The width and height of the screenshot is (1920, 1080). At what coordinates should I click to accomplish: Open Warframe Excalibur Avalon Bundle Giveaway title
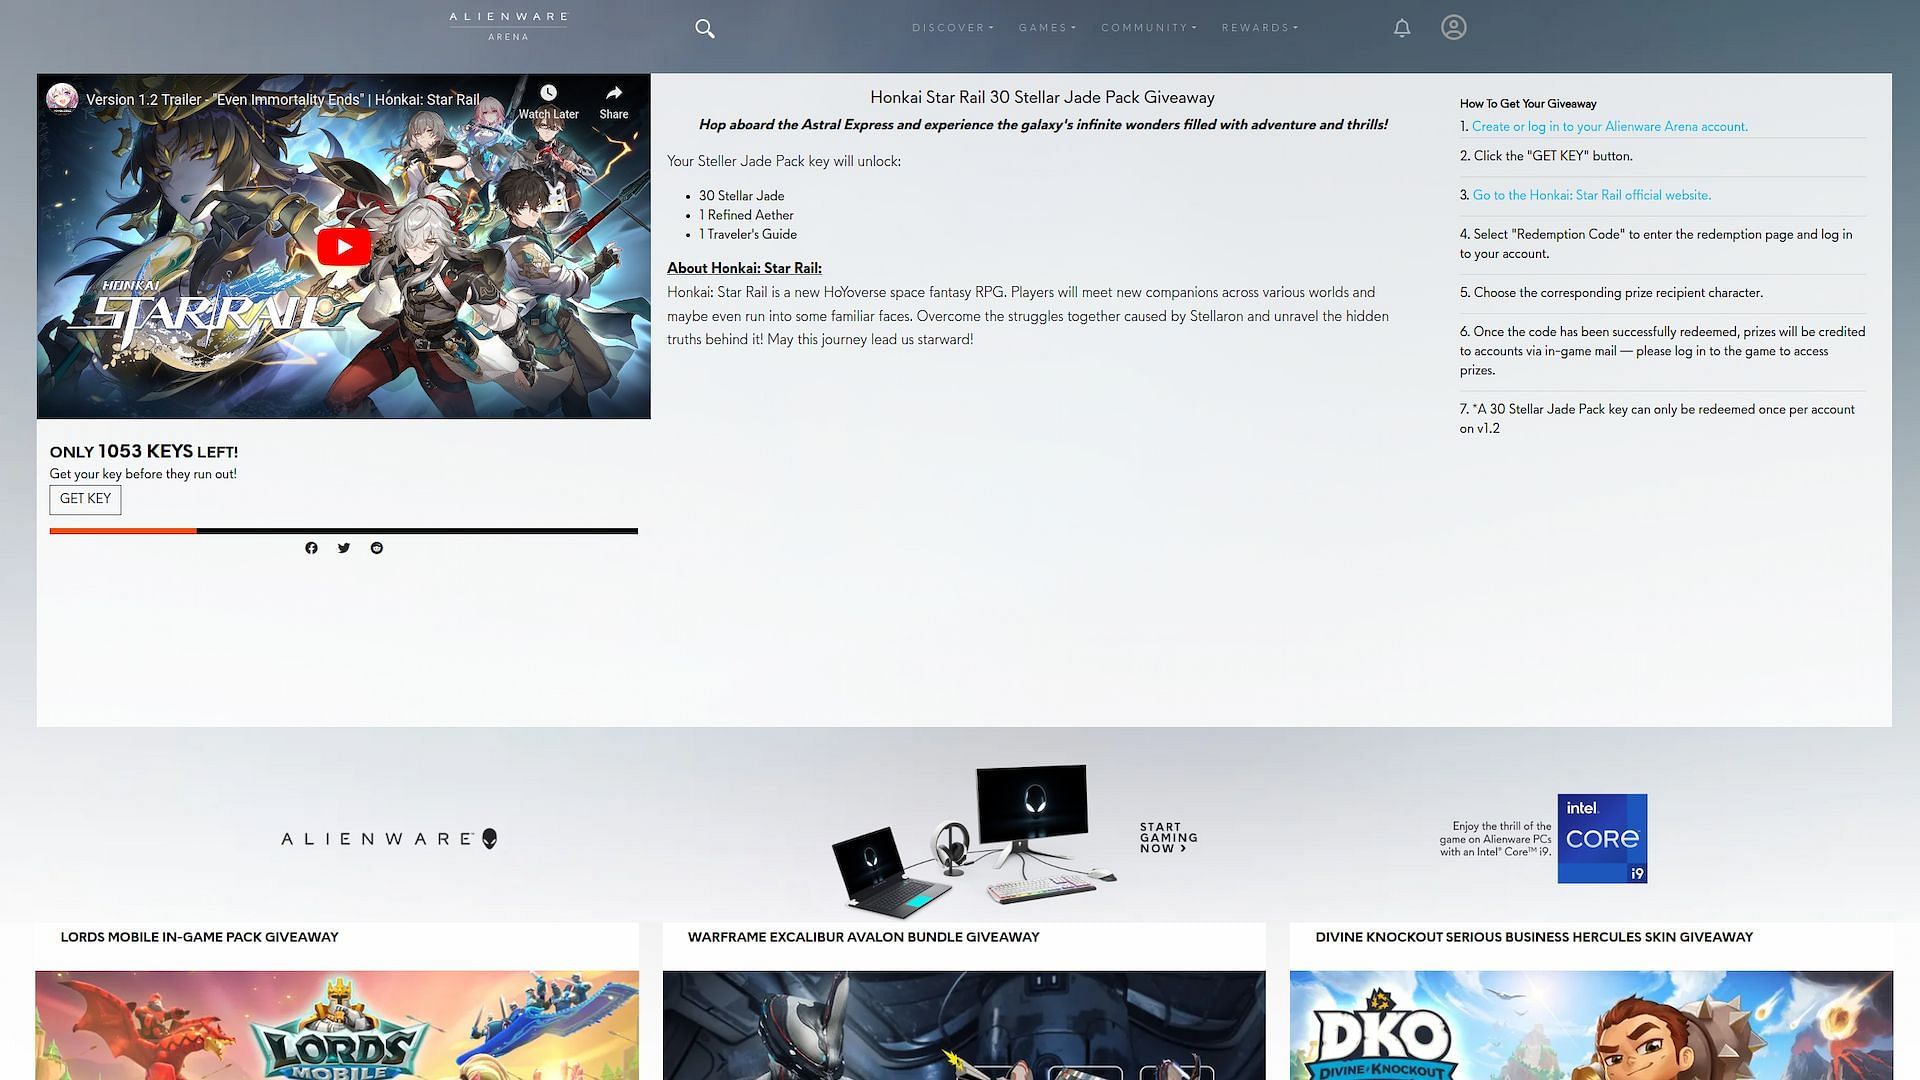863,937
